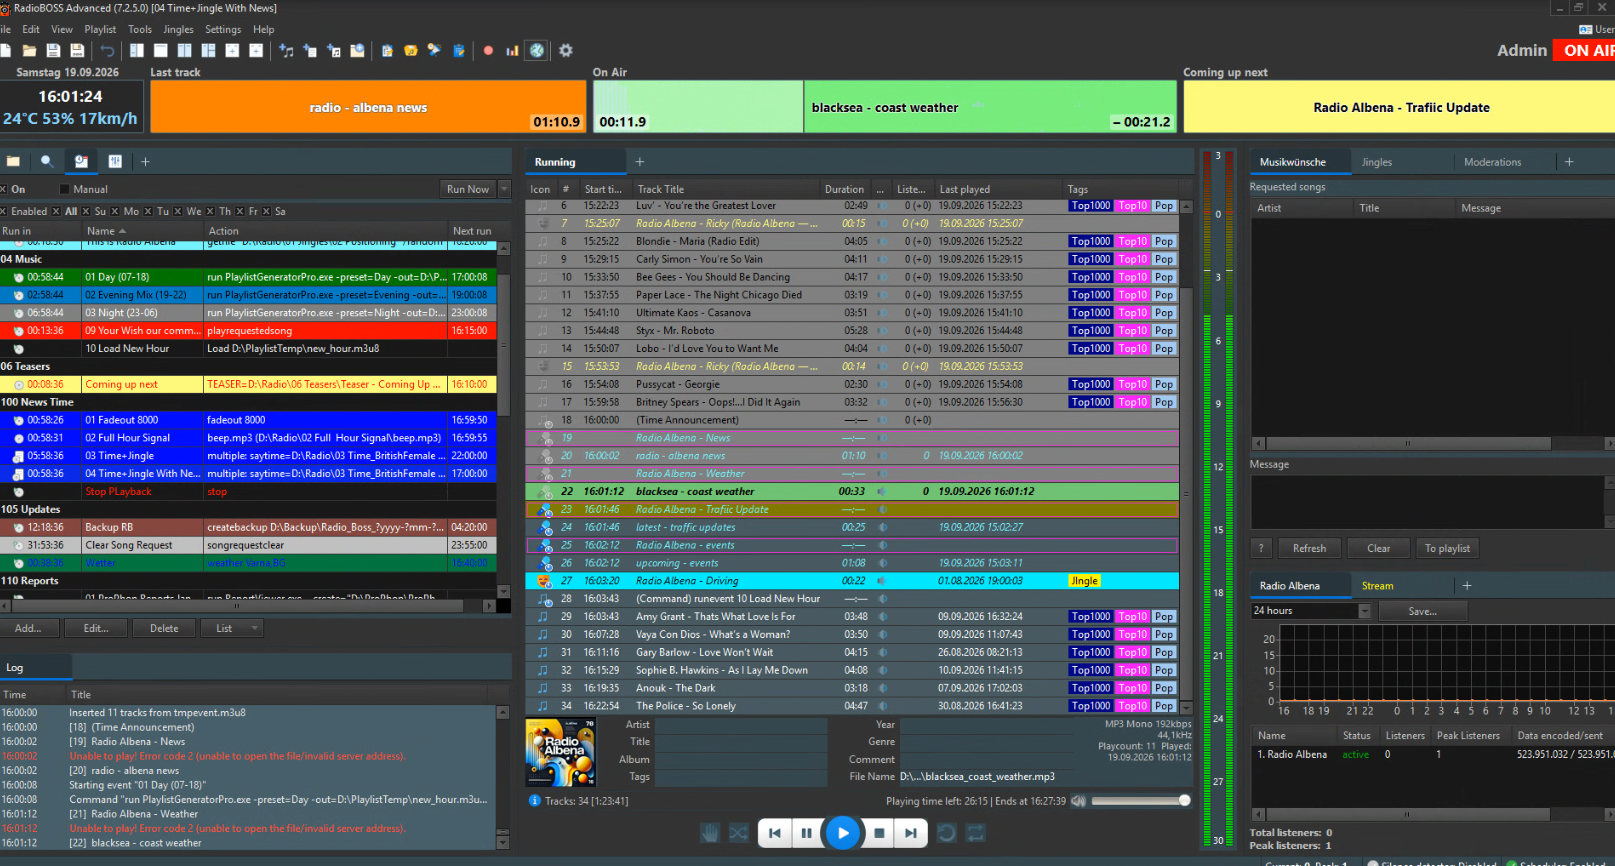Switch to the Moderations tab
This screenshot has width=1615, height=866.
coord(1492,162)
